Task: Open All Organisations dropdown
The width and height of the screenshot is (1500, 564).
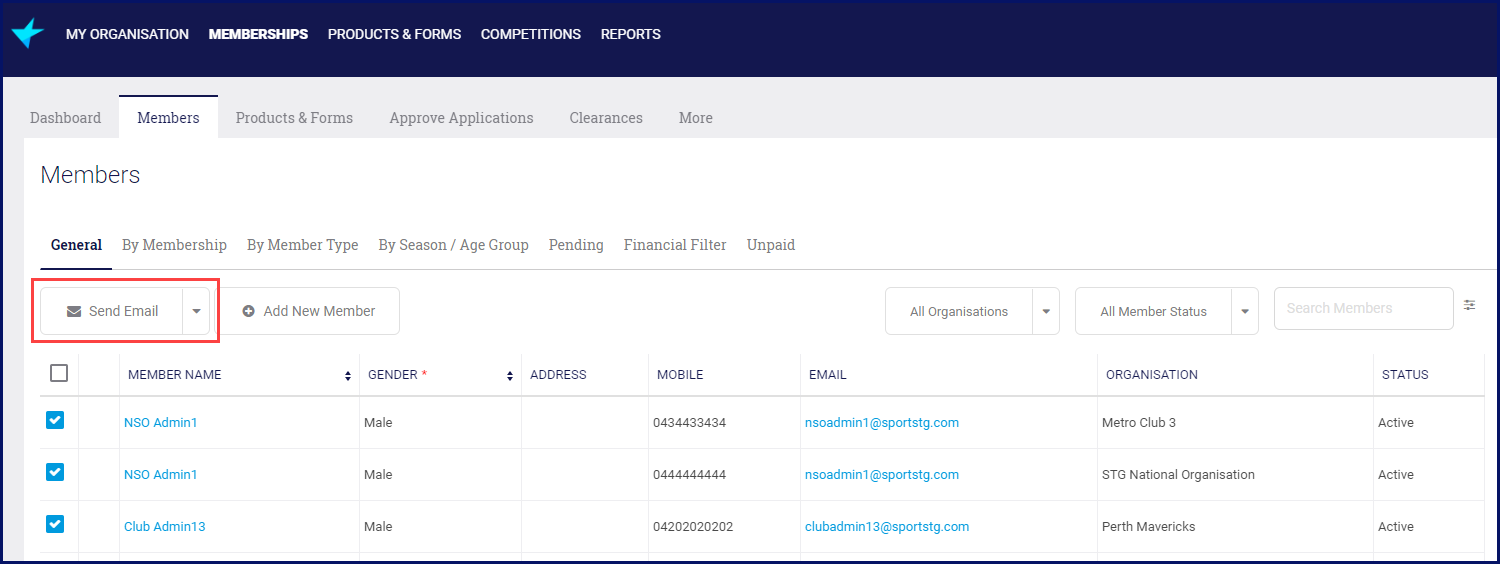Action: [972, 311]
